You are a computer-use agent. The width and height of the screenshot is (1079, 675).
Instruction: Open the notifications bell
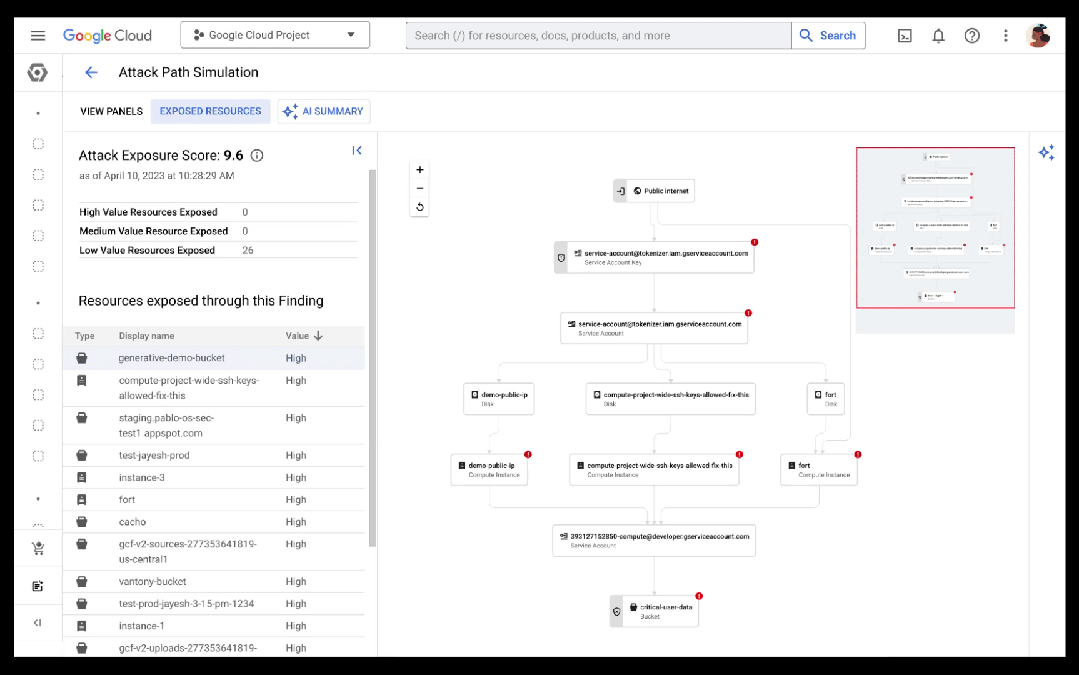click(938, 36)
